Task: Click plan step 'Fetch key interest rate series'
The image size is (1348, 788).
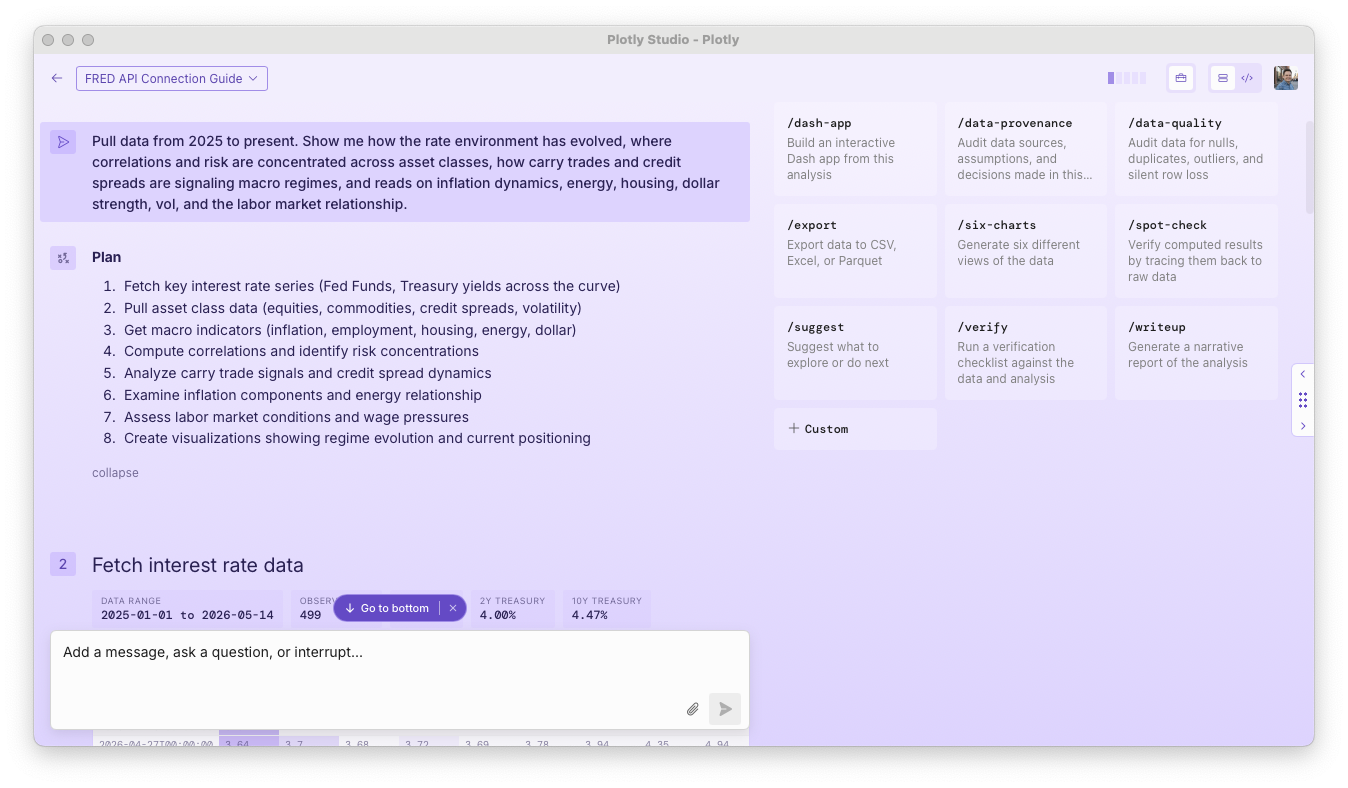Action: click(372, 286)
